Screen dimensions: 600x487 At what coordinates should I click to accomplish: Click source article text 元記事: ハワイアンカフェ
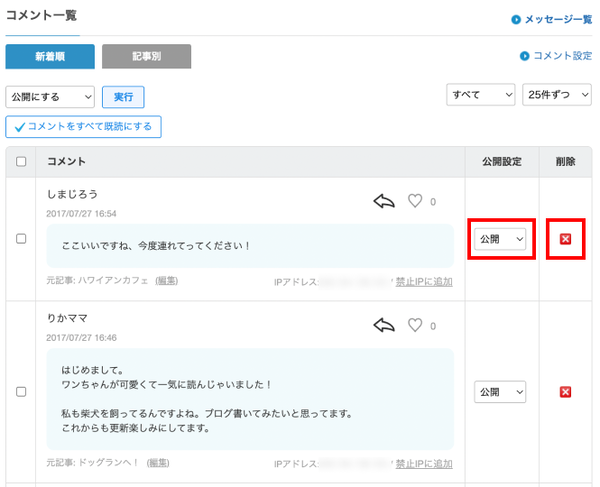pos(97,281)
